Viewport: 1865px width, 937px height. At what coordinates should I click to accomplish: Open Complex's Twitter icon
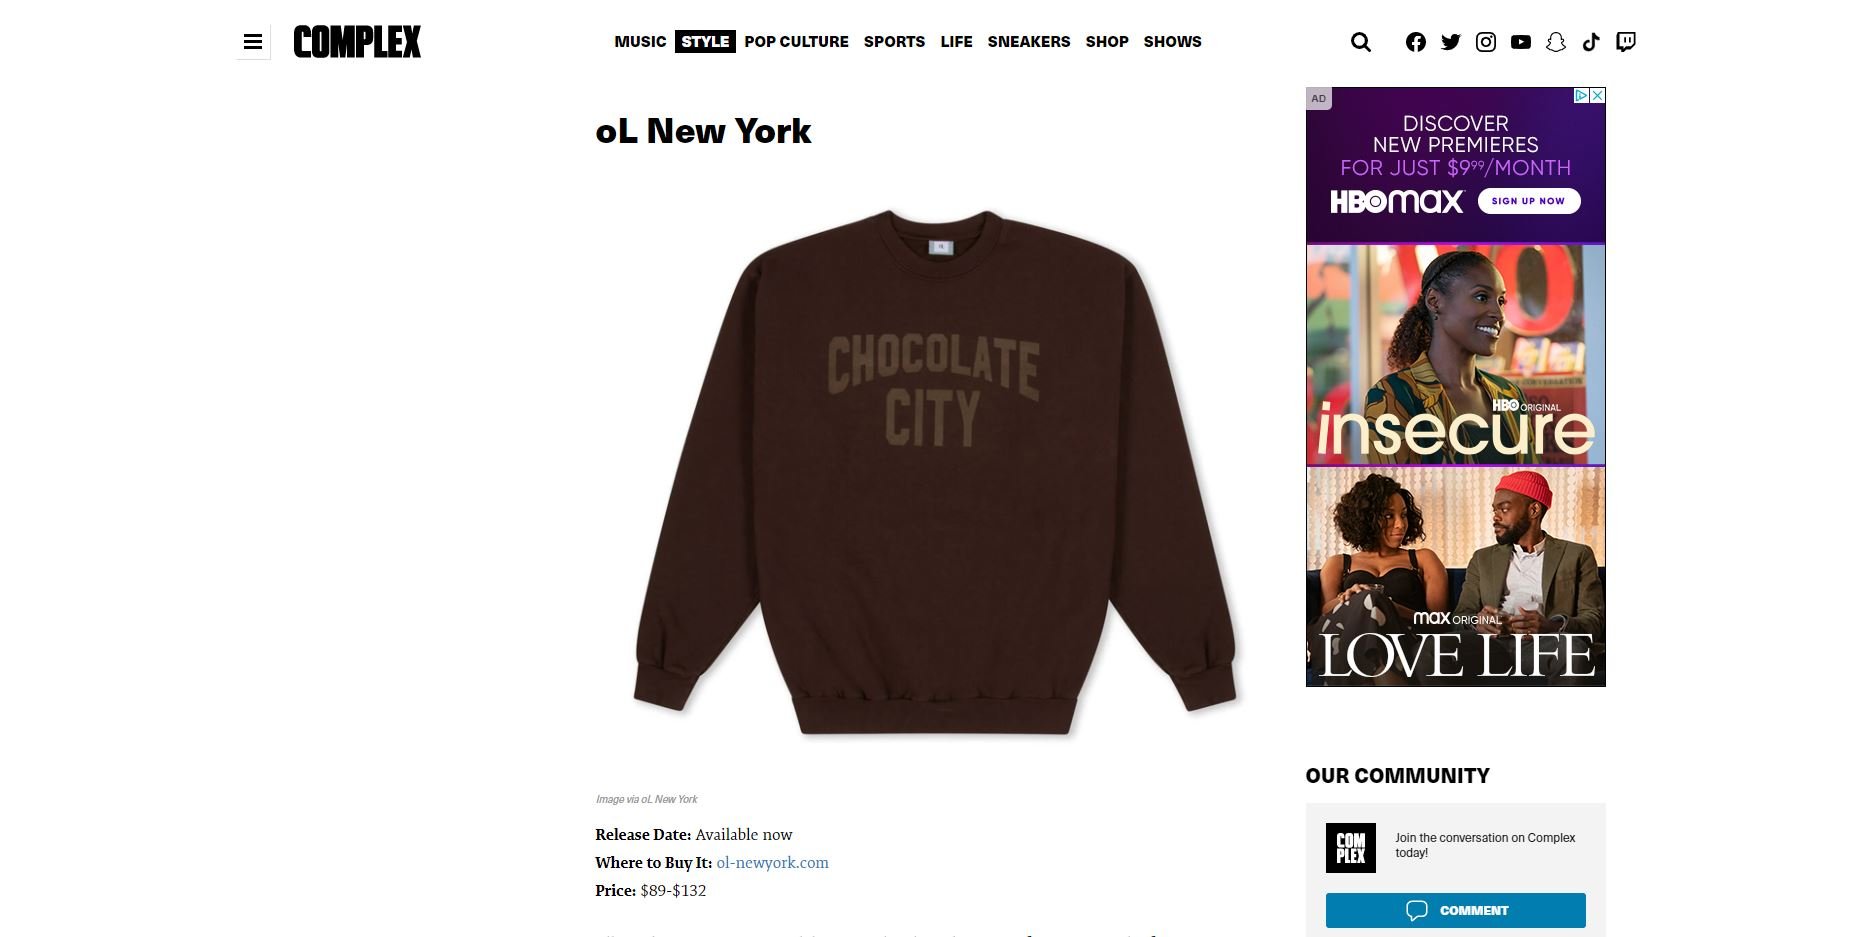click(1451, 42)
